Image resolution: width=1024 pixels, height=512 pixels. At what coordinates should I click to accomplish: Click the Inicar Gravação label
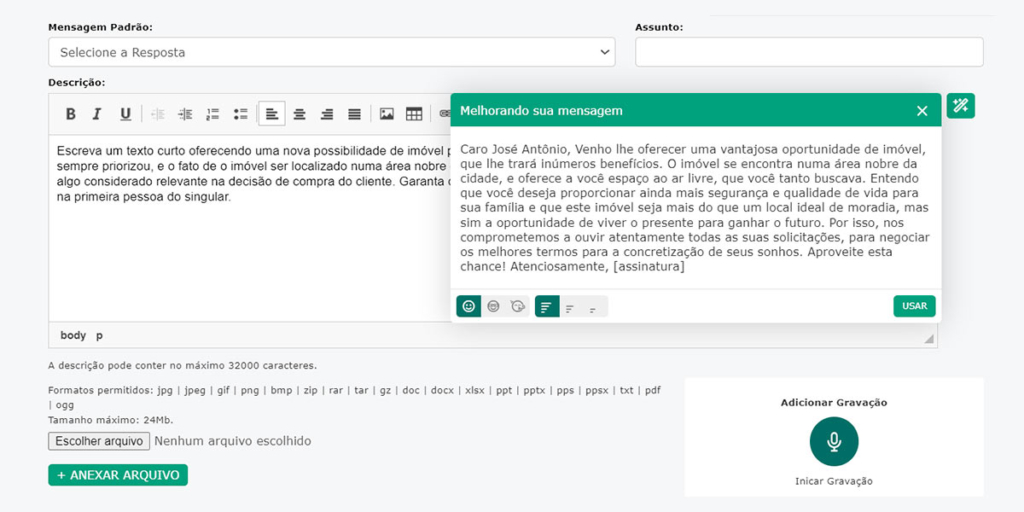pos(834,481)
